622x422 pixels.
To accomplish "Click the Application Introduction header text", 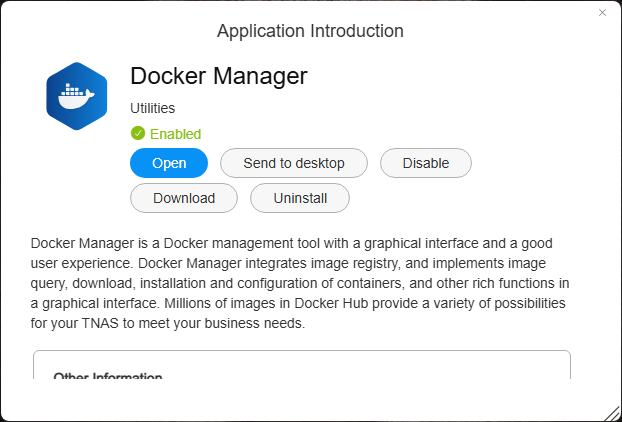I will (x=310, y=31).
